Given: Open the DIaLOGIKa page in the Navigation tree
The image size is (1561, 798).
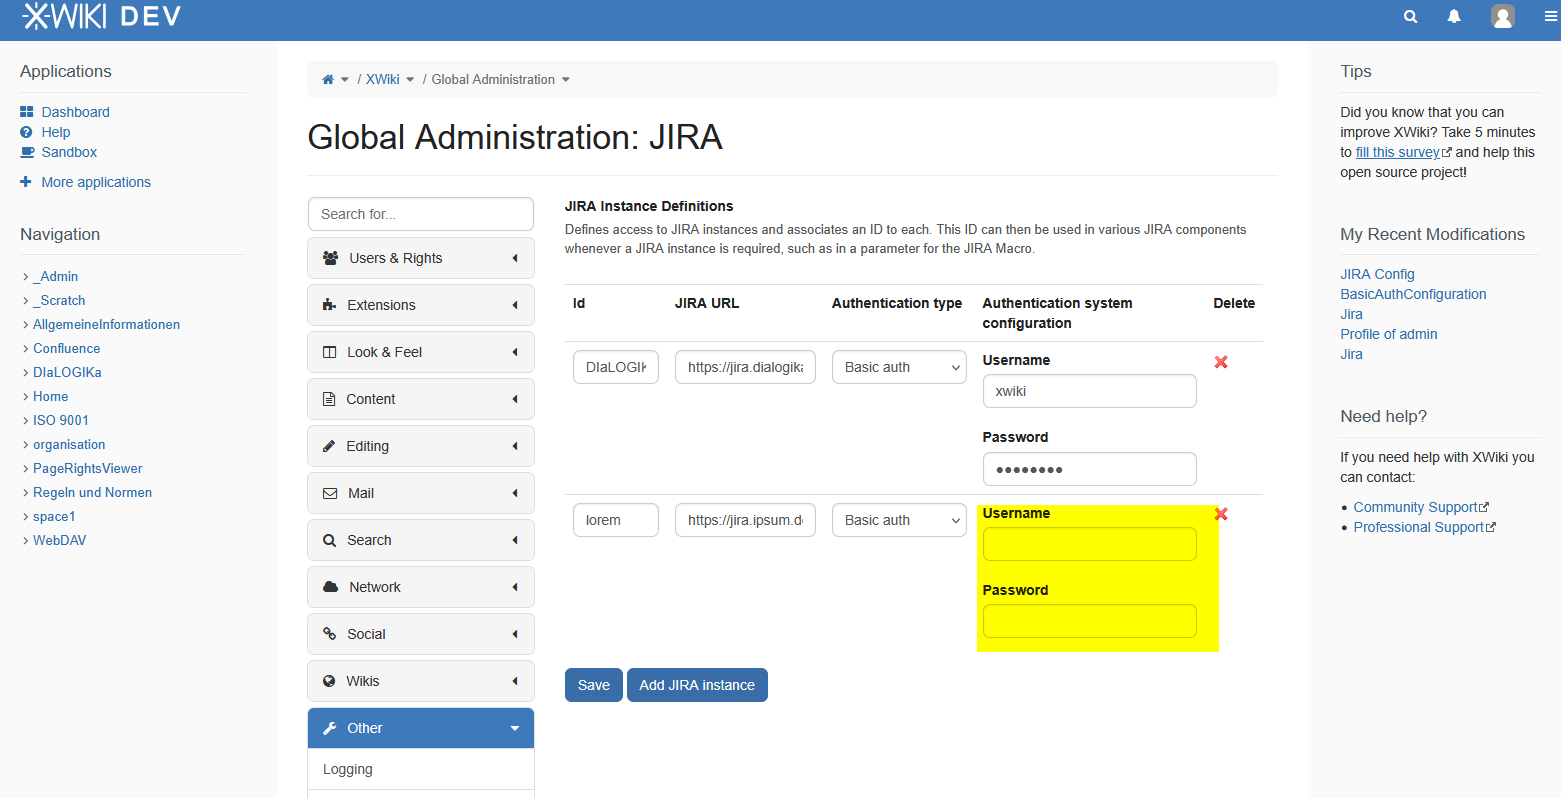Looking at the screenshot, I should coord(67,372).
